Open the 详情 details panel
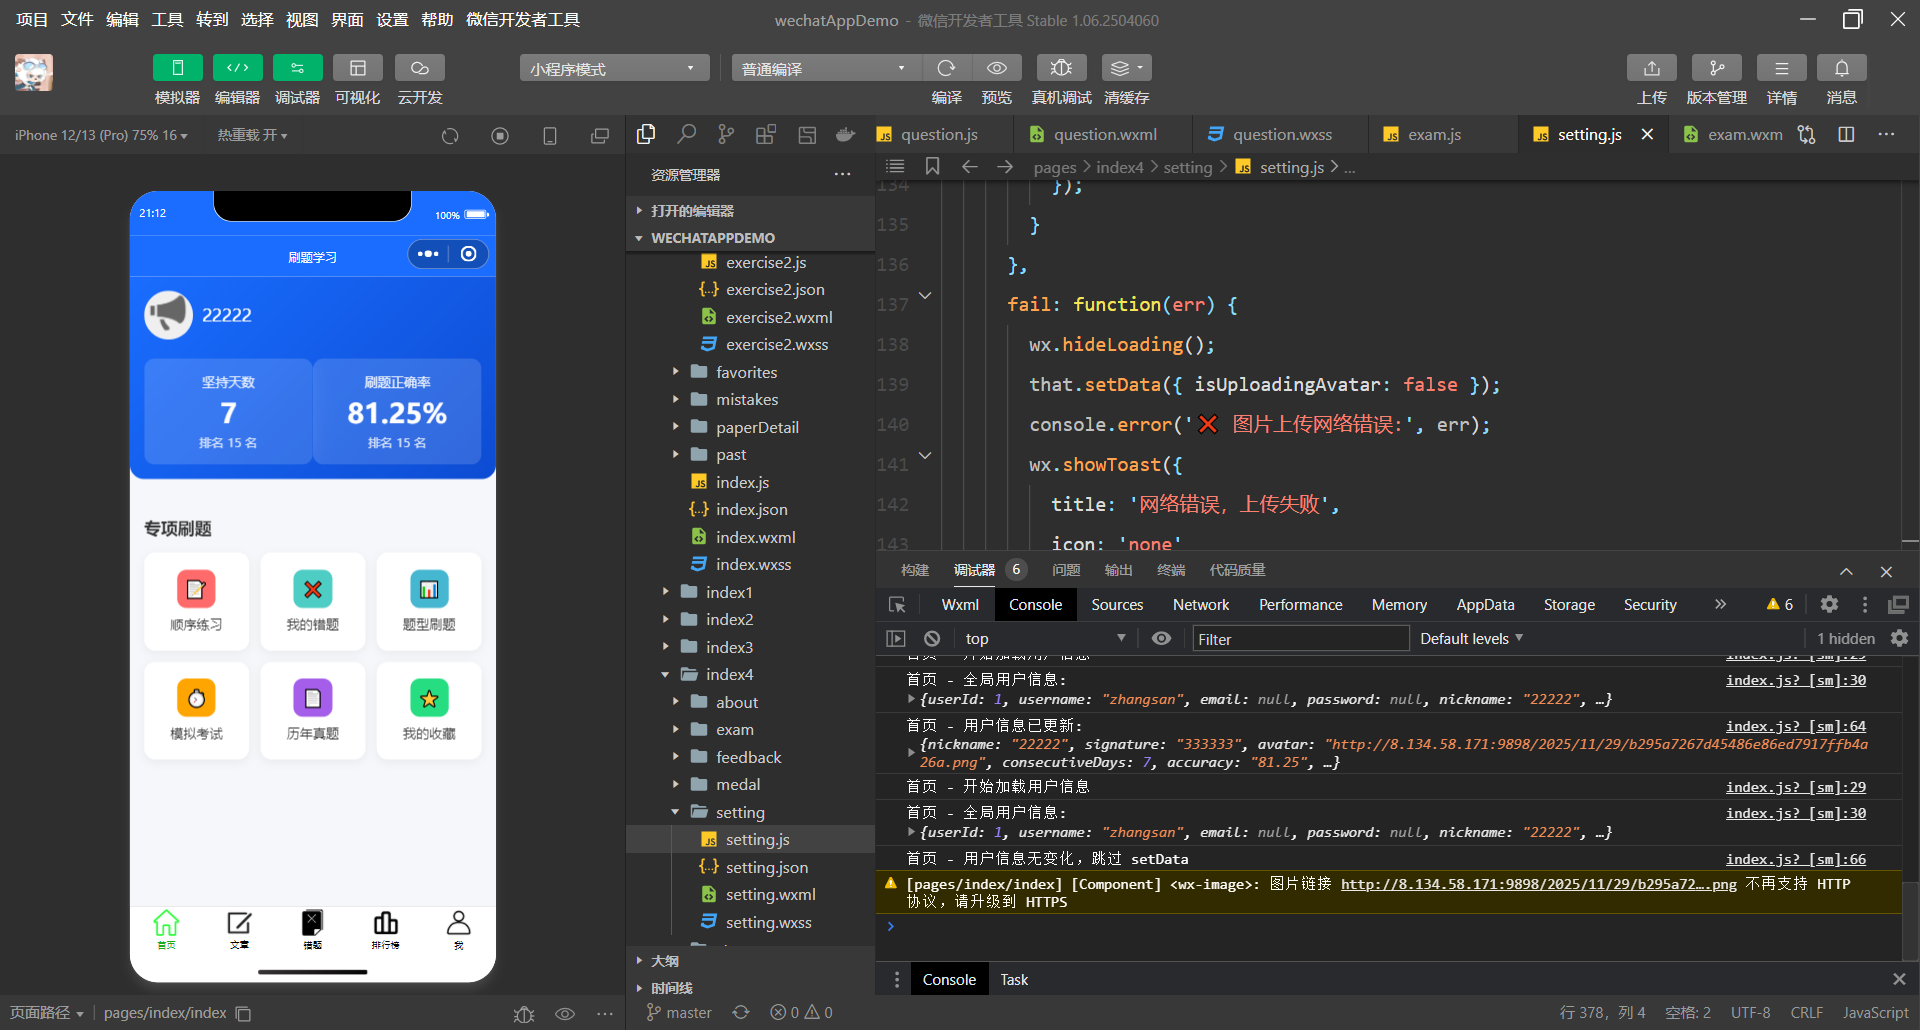 tap(1782, 68)
